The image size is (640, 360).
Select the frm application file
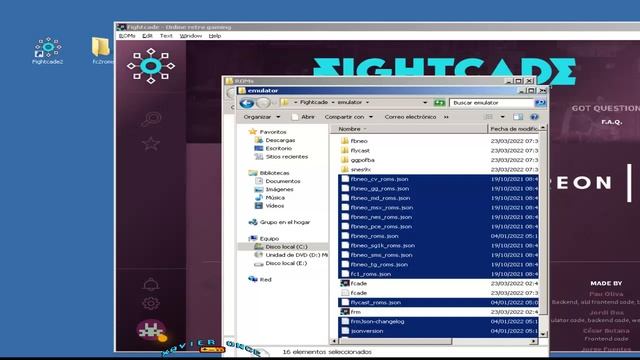click(x=351, y=312)
